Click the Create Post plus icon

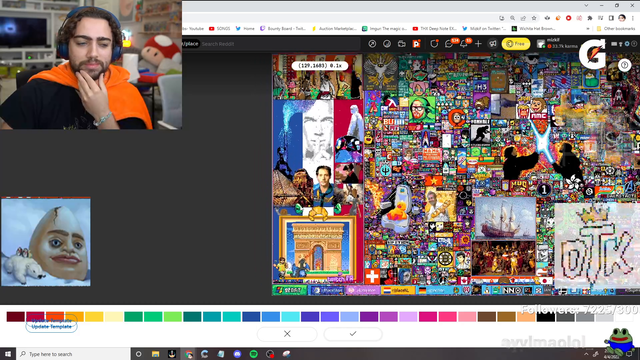point(478,44)
